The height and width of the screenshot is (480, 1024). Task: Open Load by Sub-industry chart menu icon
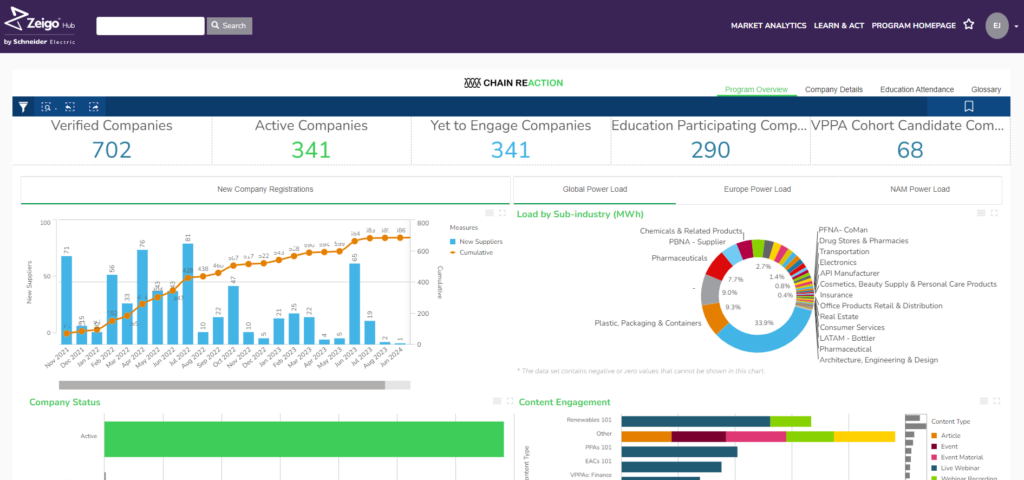point(981,213)
